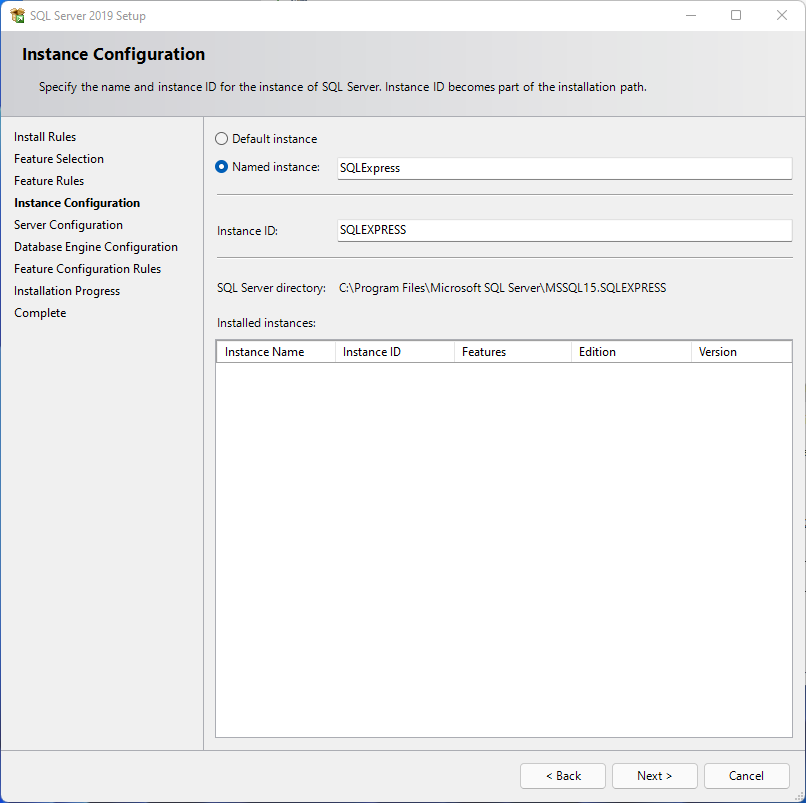Sort by the Instance ID column header
This screenshot has width=806, height=803.
(x=395, y=352)
